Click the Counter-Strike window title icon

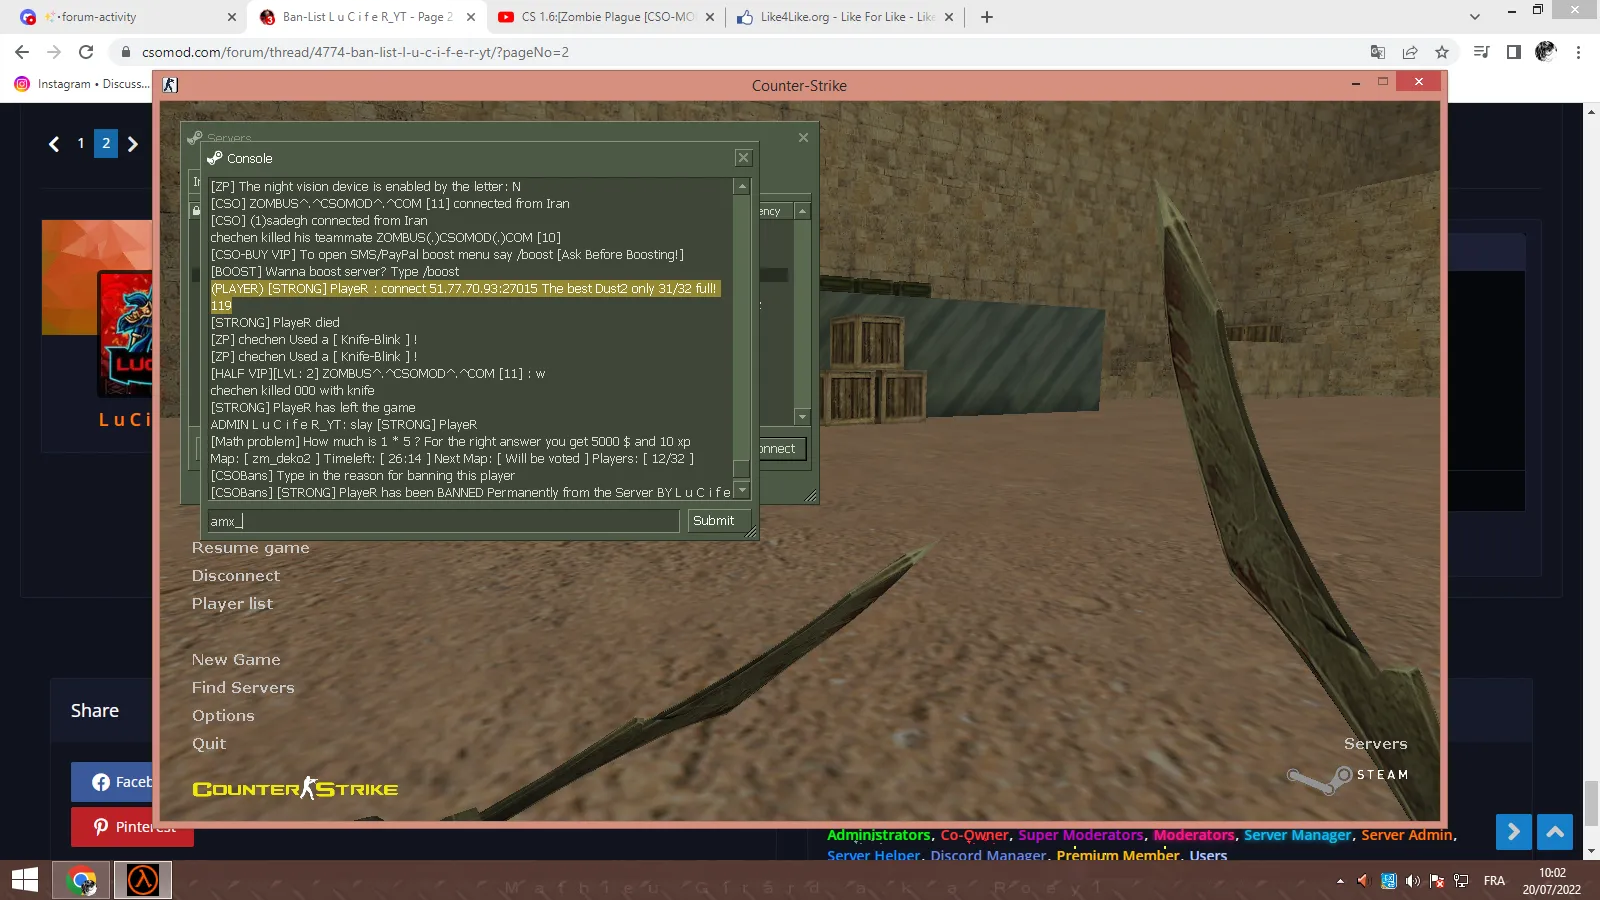(170, 85)
